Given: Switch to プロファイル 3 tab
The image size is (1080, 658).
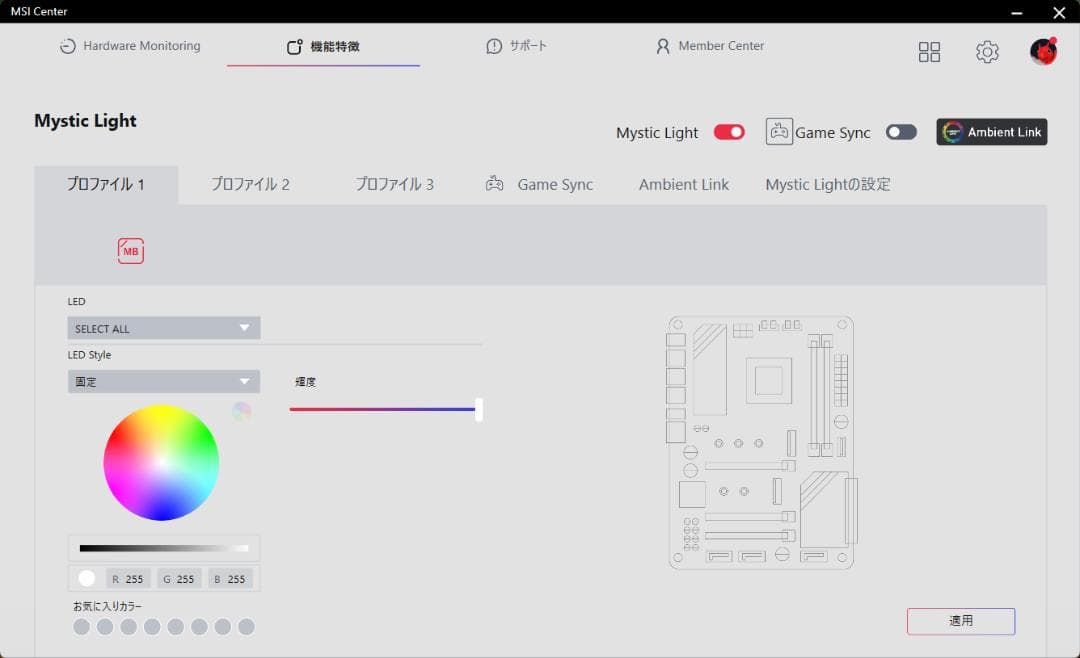Looking at the screenshot, I should click(394, 184).
